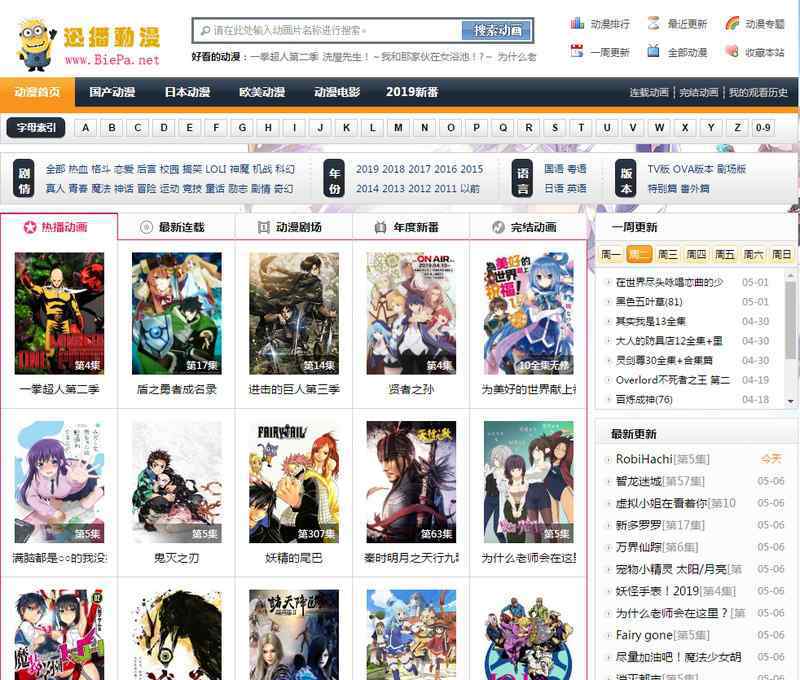
Task: Select 0-9 in letter index
Action: (763, 128)
